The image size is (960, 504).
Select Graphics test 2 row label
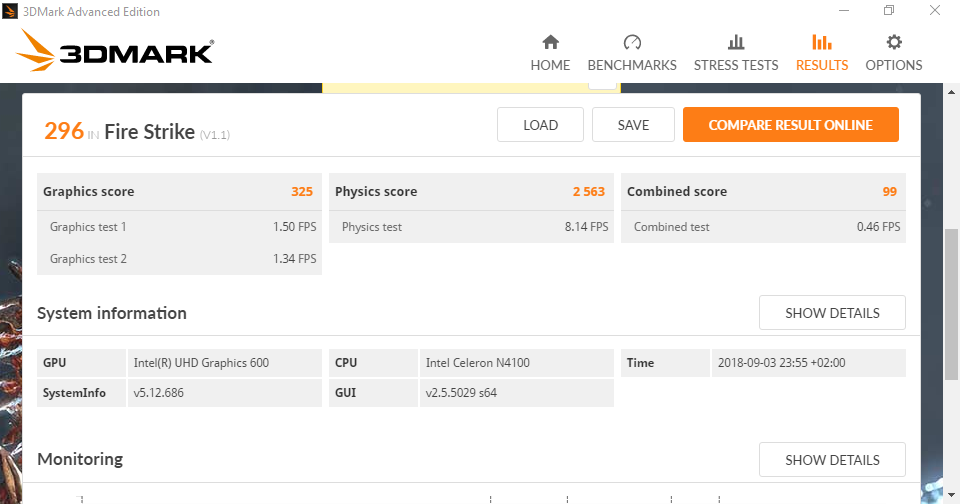coord(88,259)
